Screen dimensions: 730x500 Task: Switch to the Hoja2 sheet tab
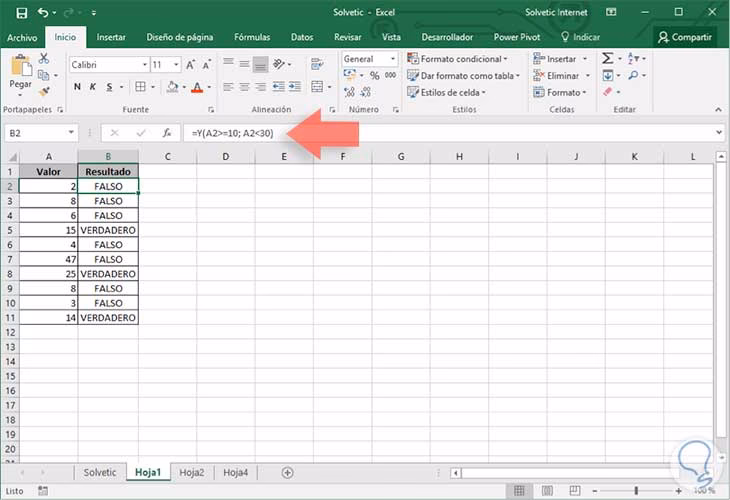[x=190, y=472]
